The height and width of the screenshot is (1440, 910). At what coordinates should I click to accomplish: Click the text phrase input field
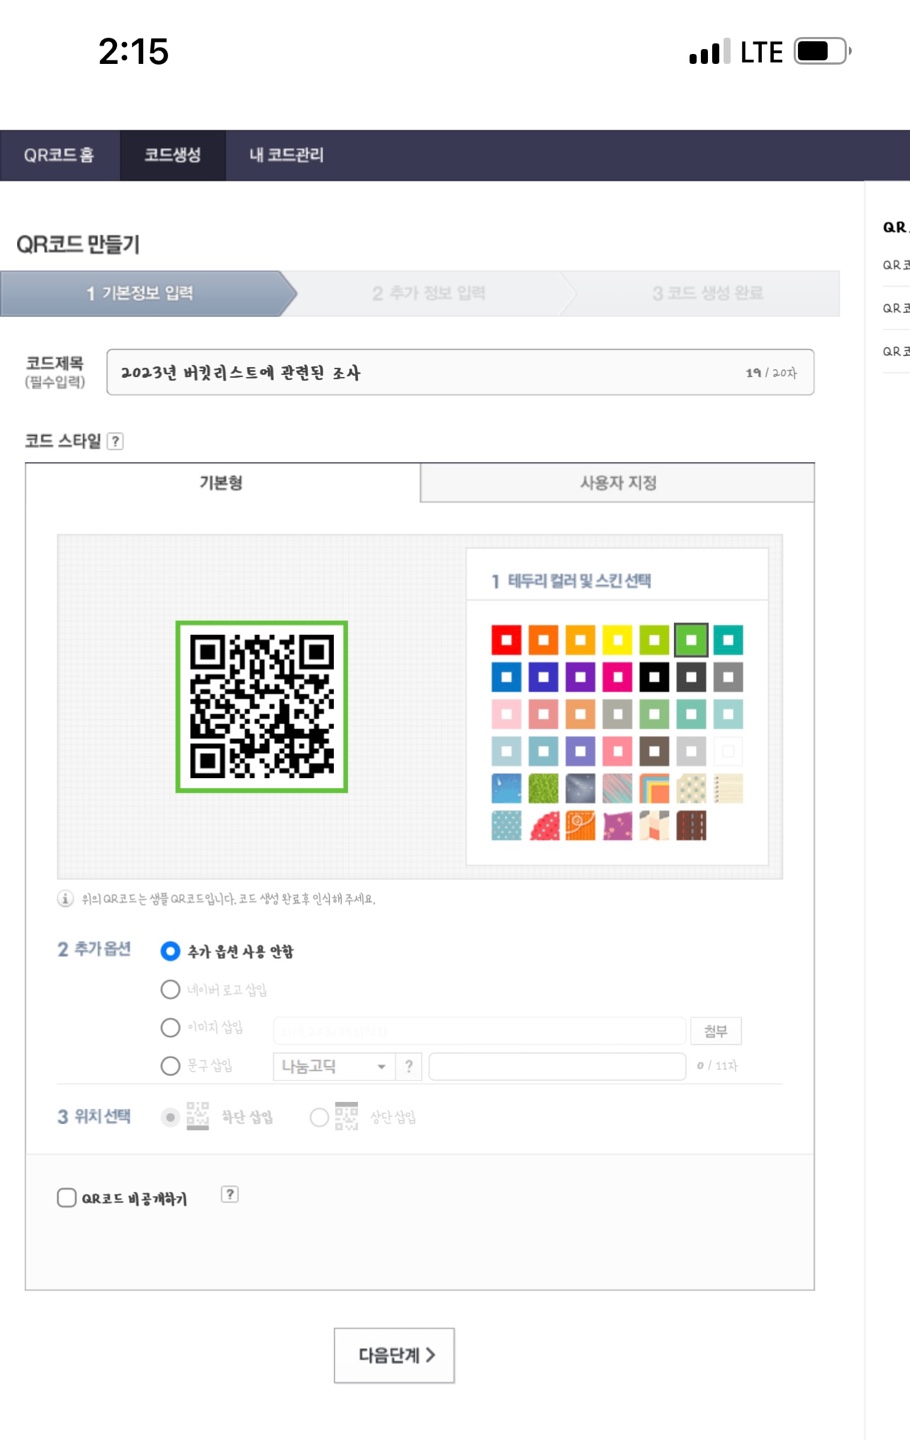pos(557,1066)
